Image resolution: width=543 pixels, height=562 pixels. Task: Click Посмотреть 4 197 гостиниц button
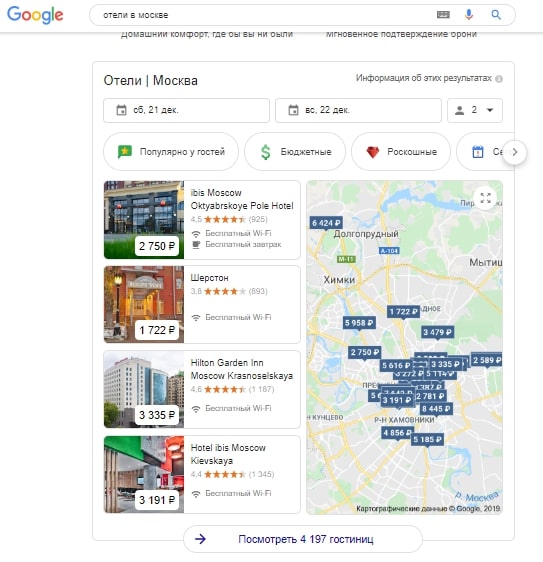[x=303, y=539]
